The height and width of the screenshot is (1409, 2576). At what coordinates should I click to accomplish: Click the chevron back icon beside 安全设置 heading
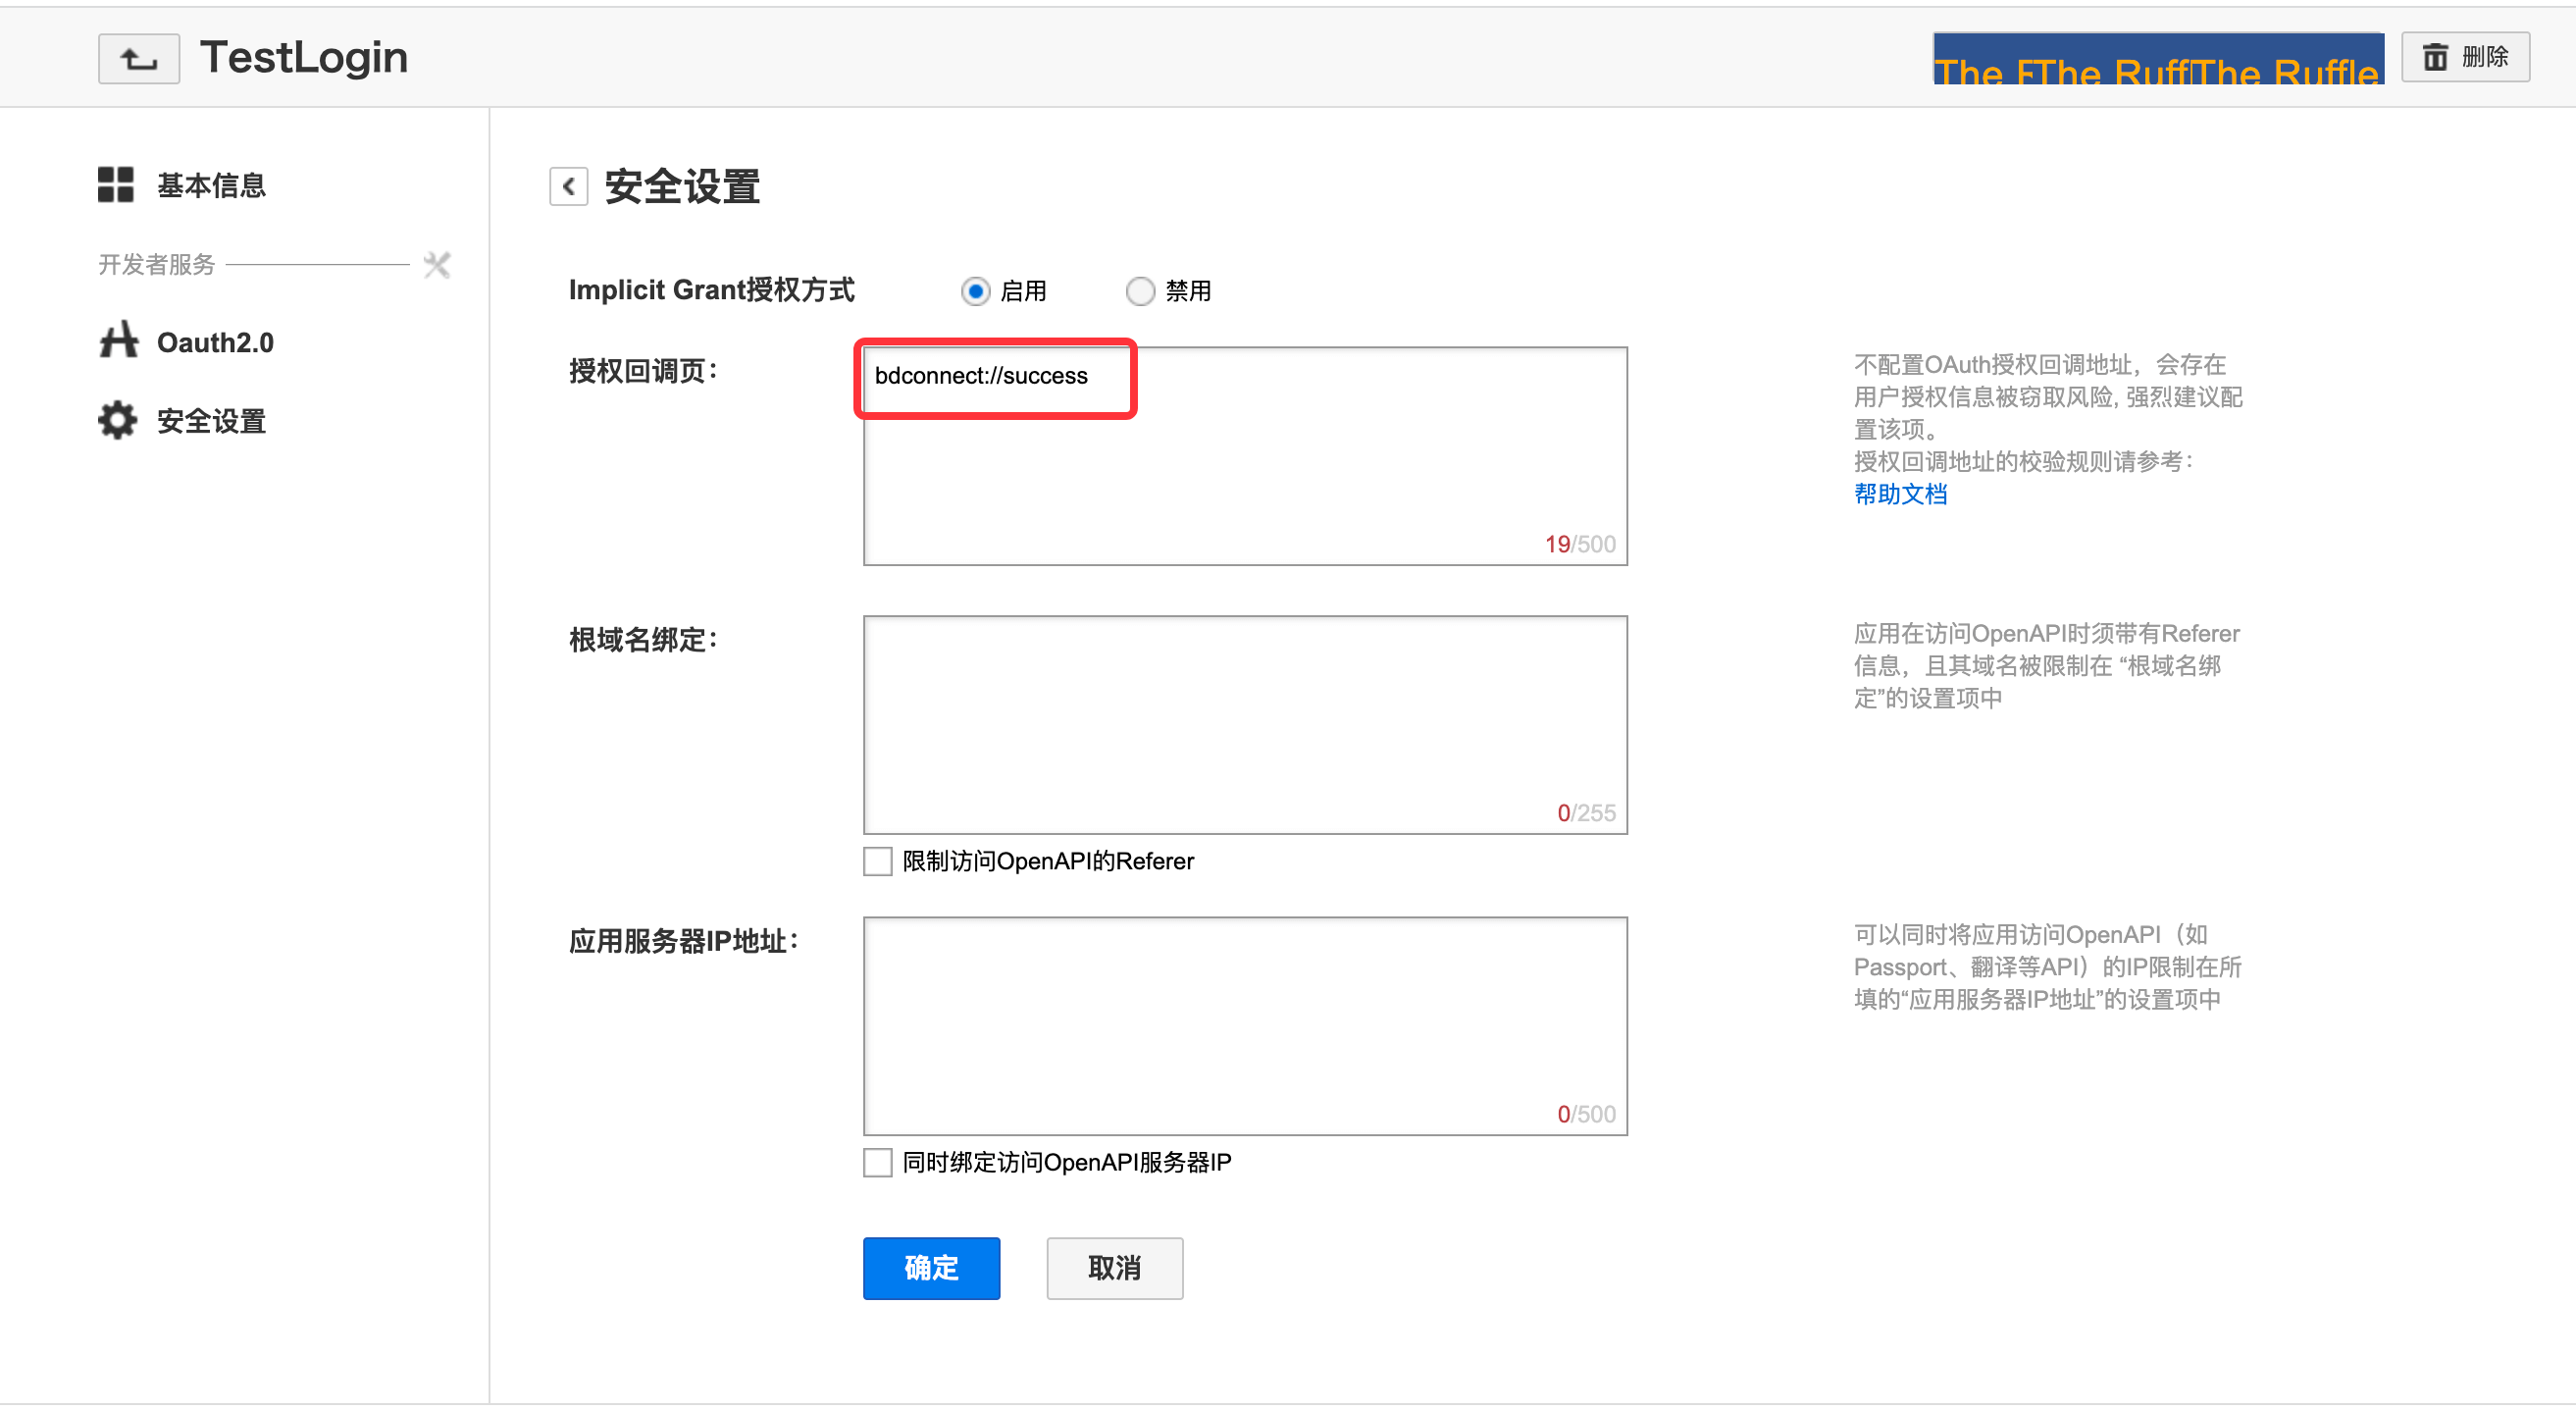[x=568, y=187]
